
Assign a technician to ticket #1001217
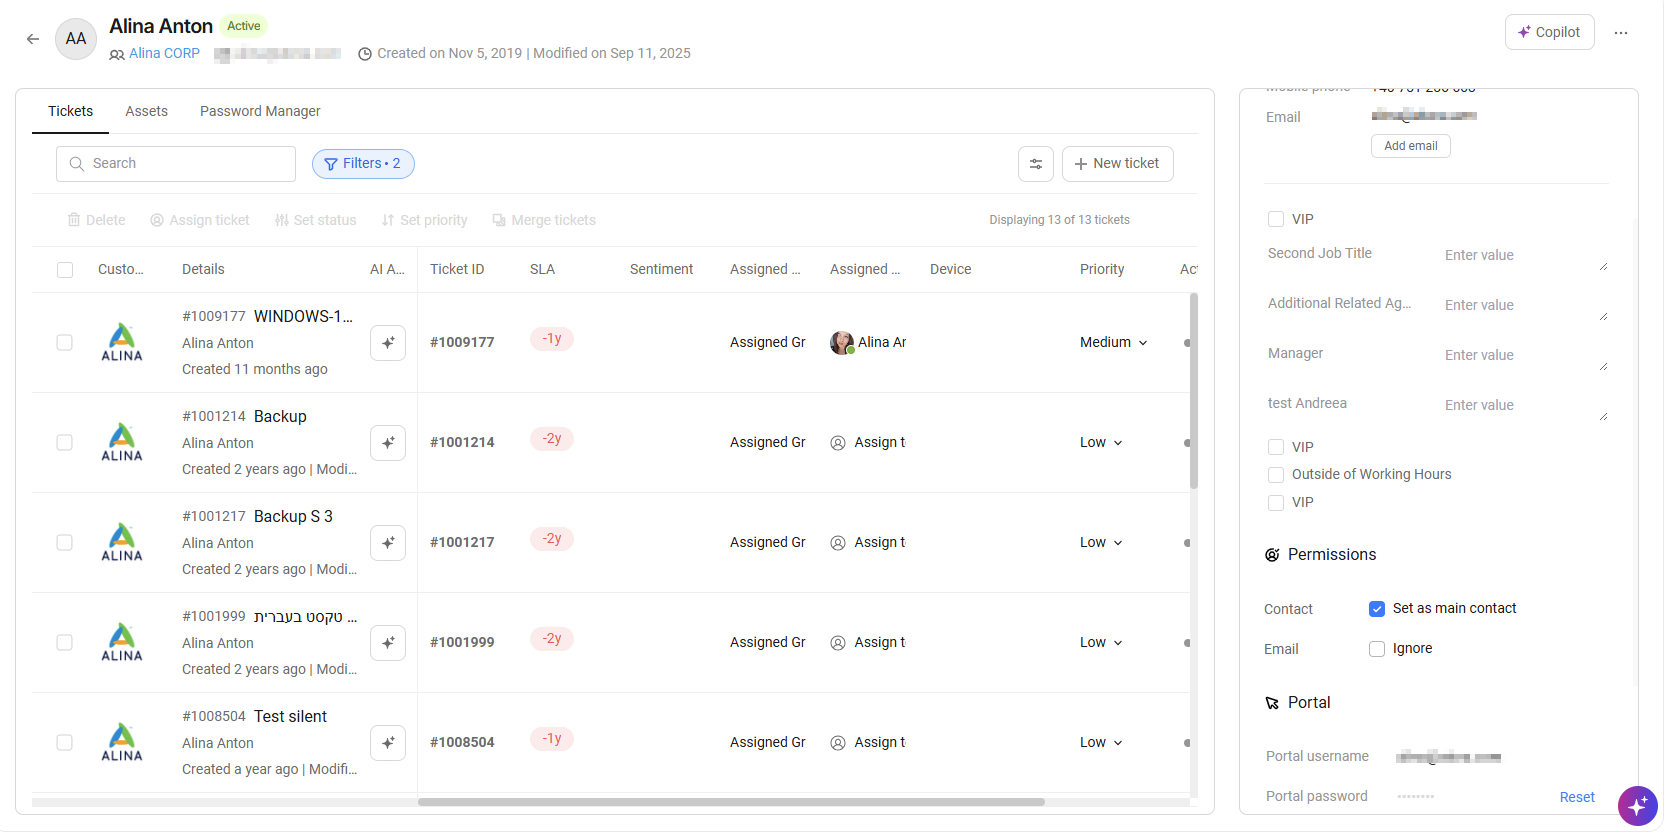click(x=868, y=542)
